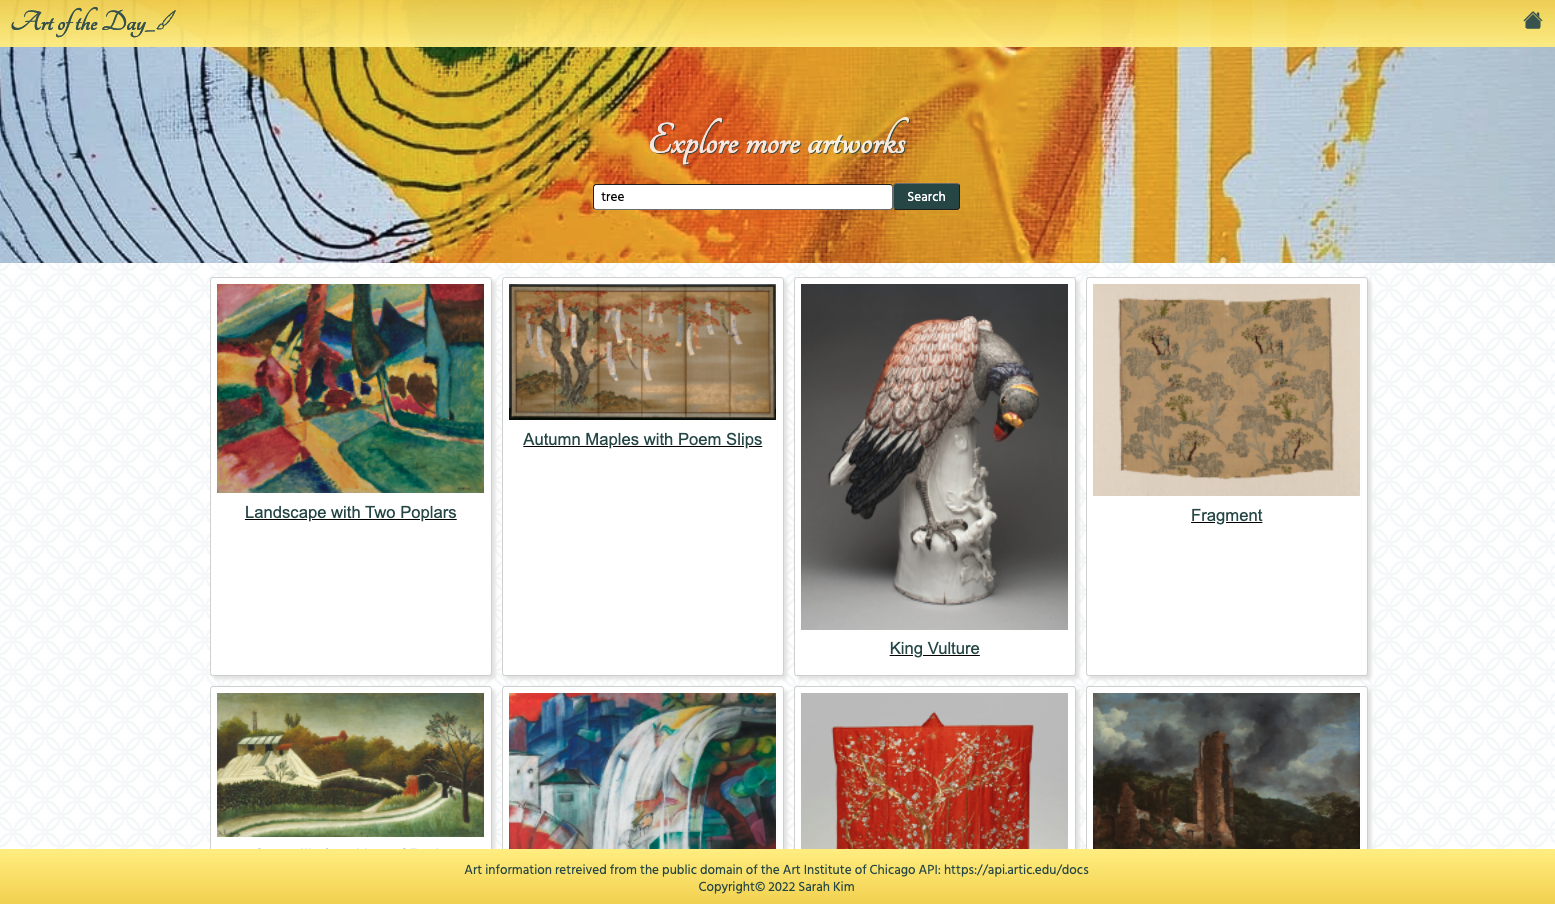Click the Art of the Day logo

(x=93, y=22)
